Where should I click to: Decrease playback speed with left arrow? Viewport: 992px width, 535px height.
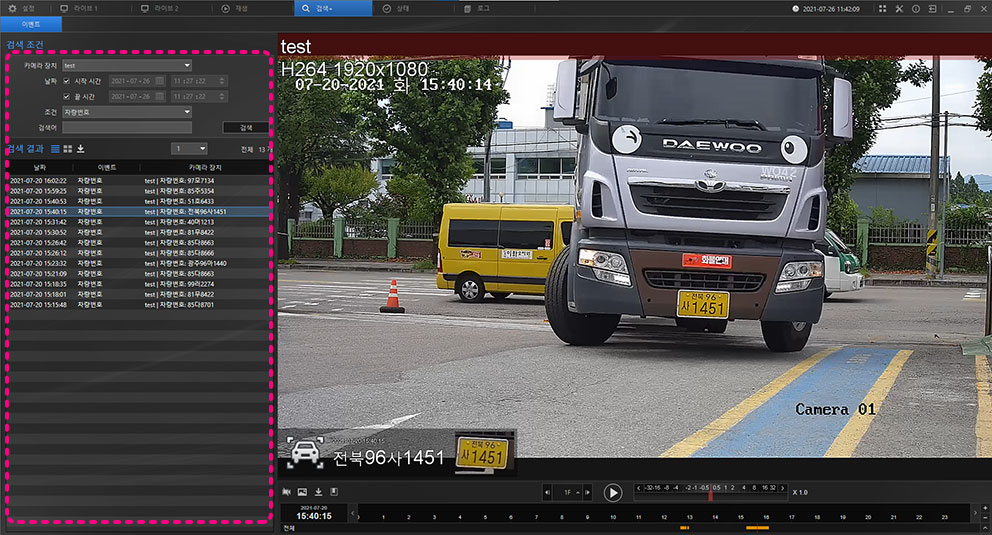[x=638, y=488]
